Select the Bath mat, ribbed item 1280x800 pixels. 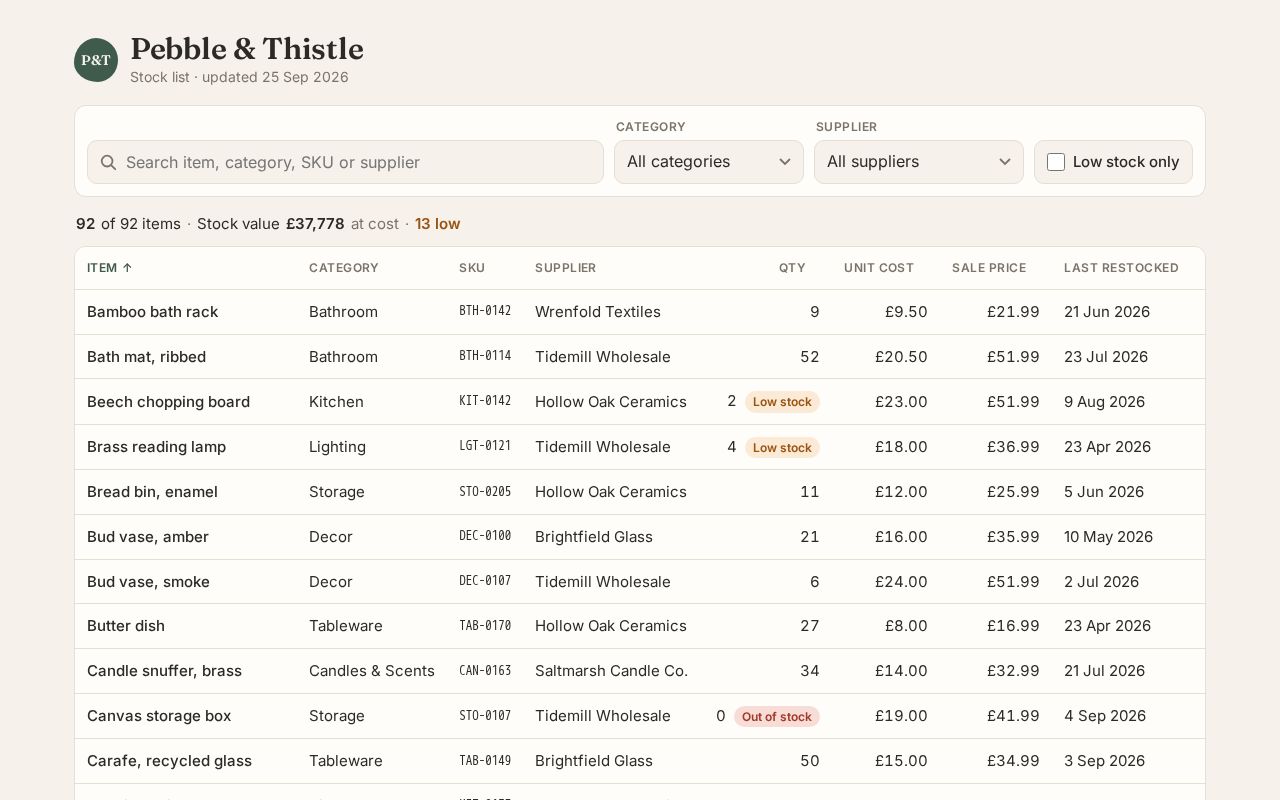click(x=147, y=357)
